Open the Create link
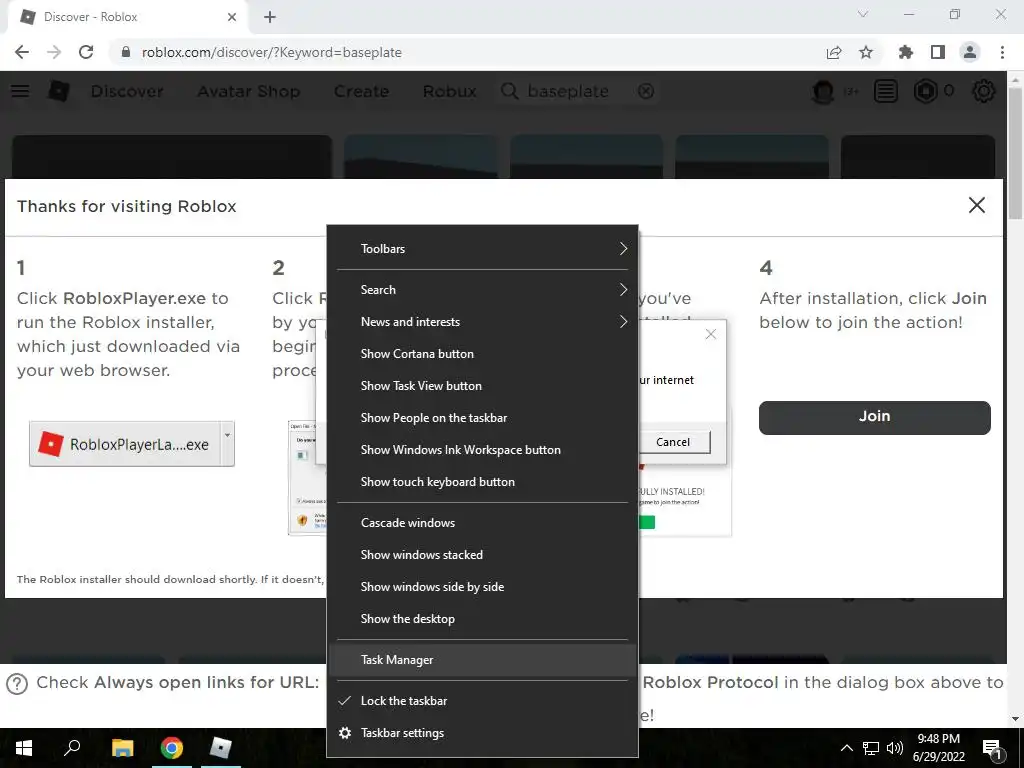1024x768 pixels. pyautogui.click(x=361, y=91)
